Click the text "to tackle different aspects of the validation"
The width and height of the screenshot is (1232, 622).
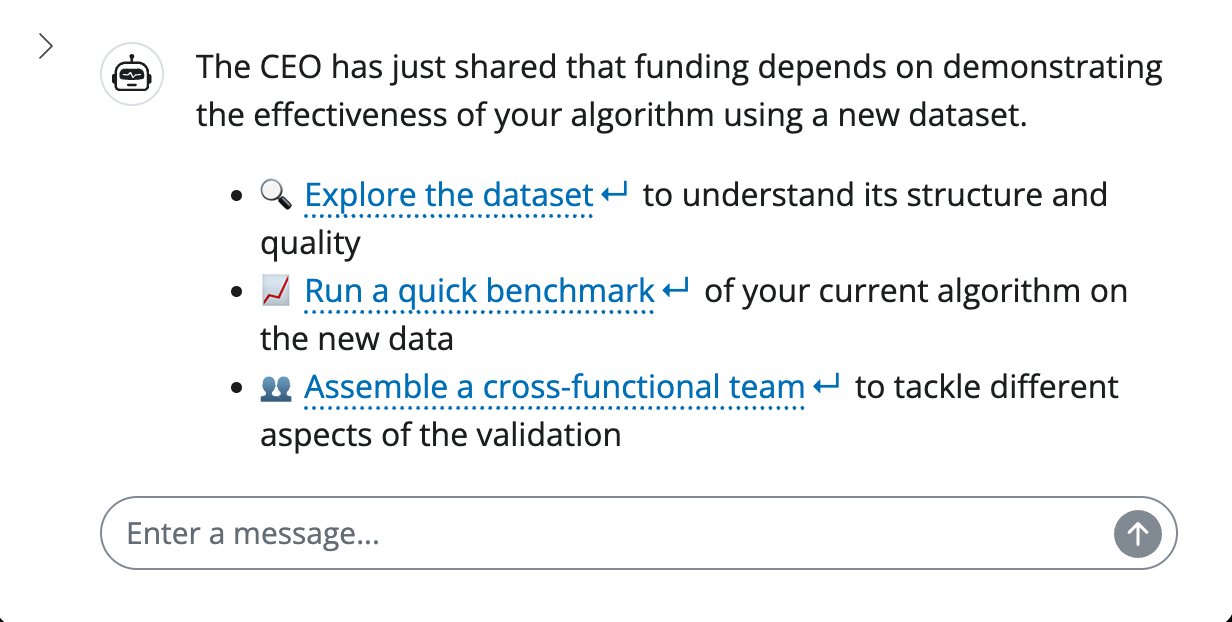click(986, 387)
